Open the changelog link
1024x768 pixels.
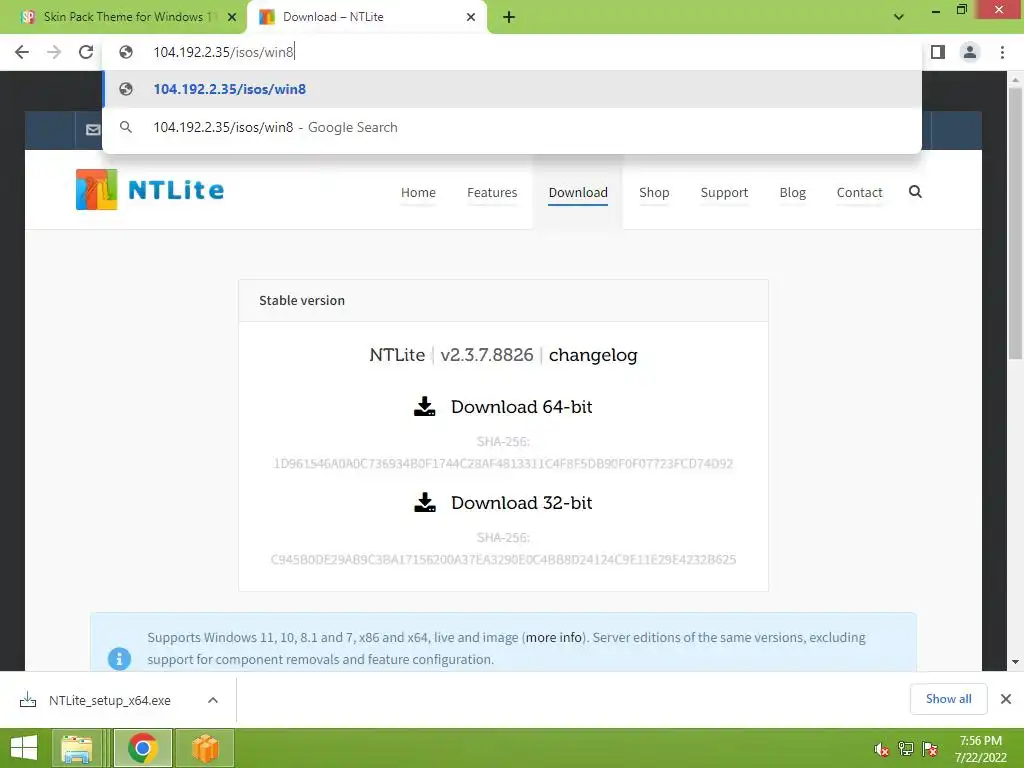click(x=593, y=355)
